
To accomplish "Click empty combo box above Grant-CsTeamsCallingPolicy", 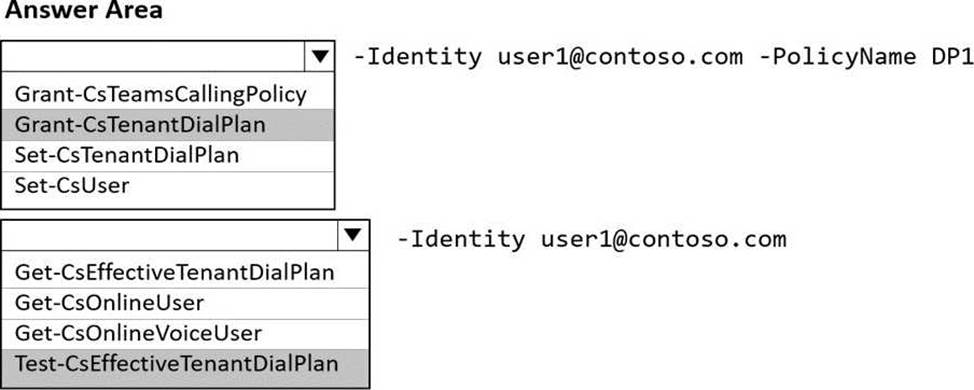I will (153, 57).
